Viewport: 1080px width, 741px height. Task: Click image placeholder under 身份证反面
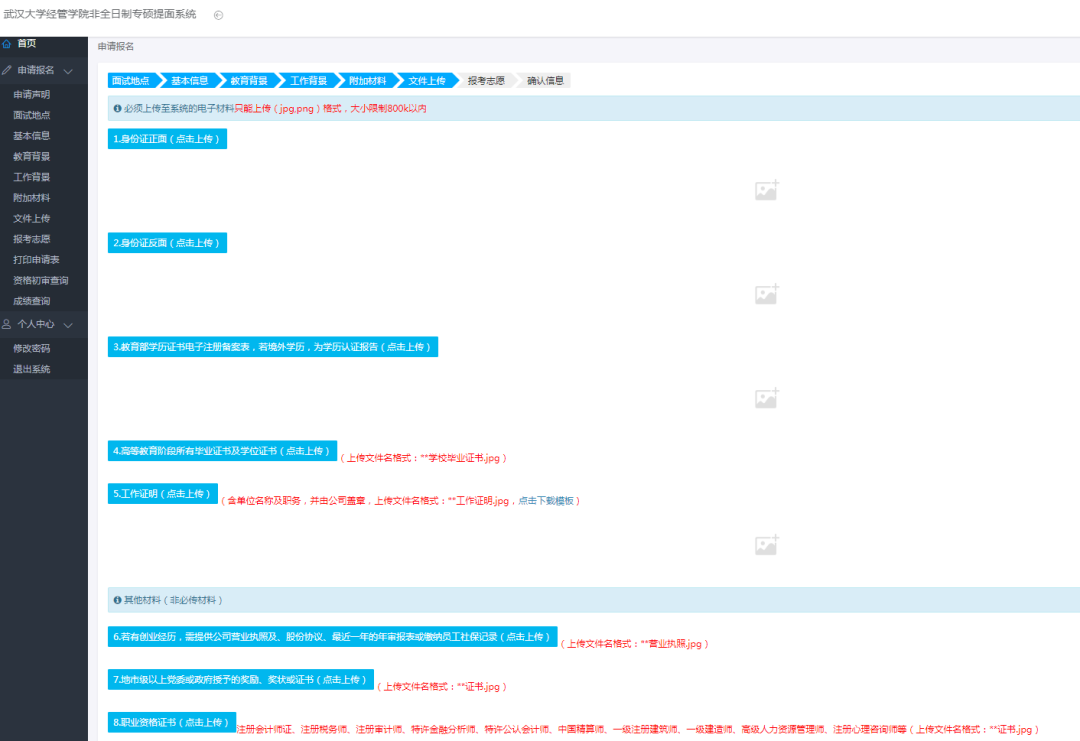[x=766, y=294]
